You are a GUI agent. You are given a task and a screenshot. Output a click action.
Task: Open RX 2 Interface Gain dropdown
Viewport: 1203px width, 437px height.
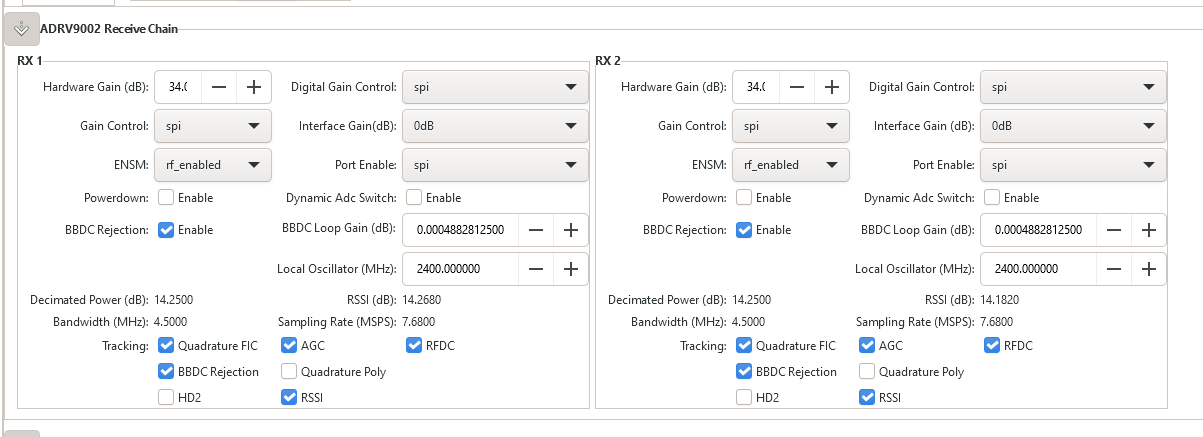(1073, 126)
